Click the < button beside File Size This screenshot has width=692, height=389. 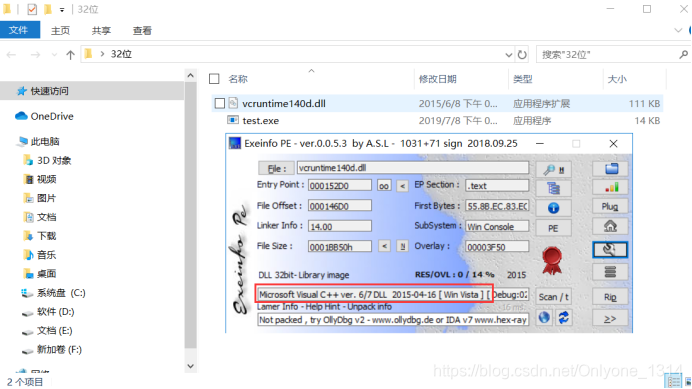(384, 246)
